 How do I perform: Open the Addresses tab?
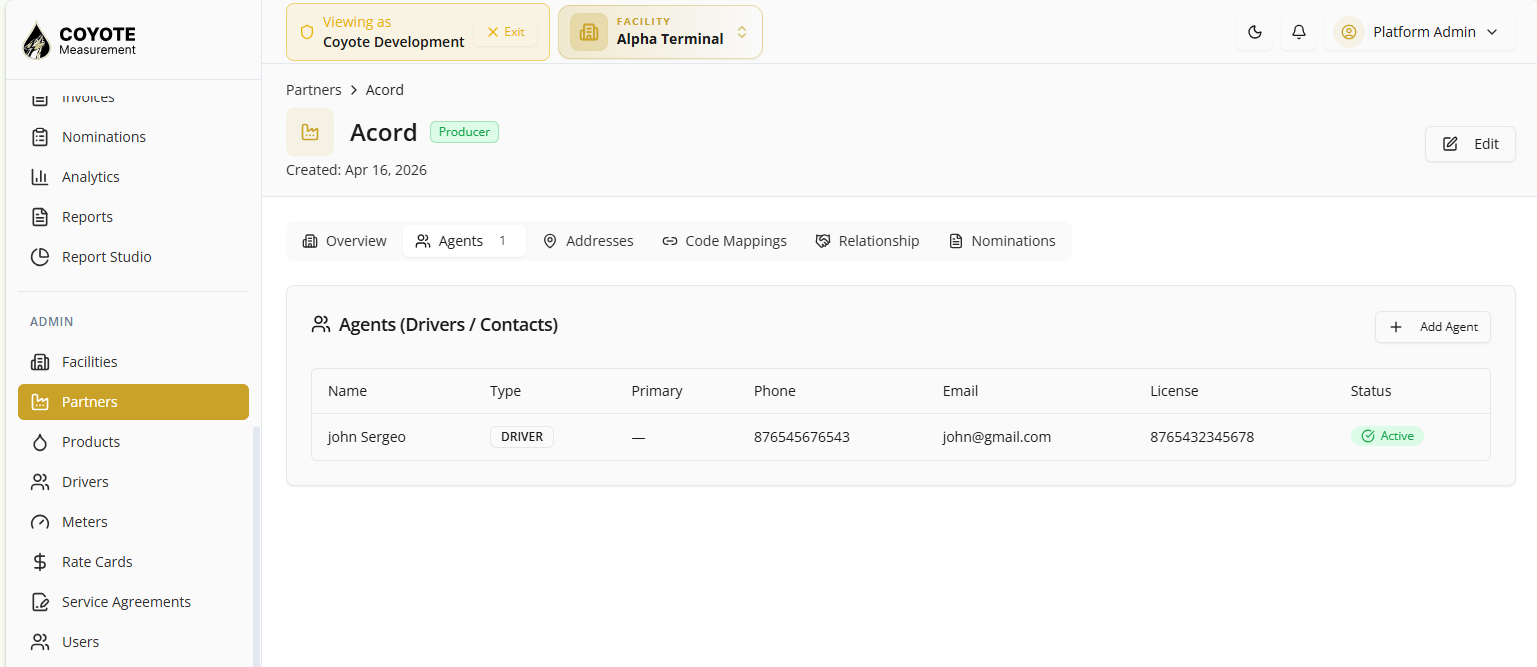click(588, 241)
